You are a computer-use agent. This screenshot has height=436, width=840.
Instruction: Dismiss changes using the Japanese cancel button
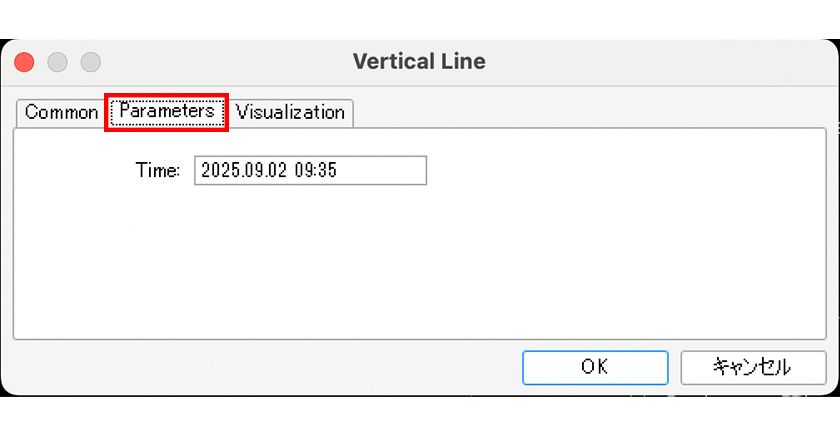click(x=753, y=367)
